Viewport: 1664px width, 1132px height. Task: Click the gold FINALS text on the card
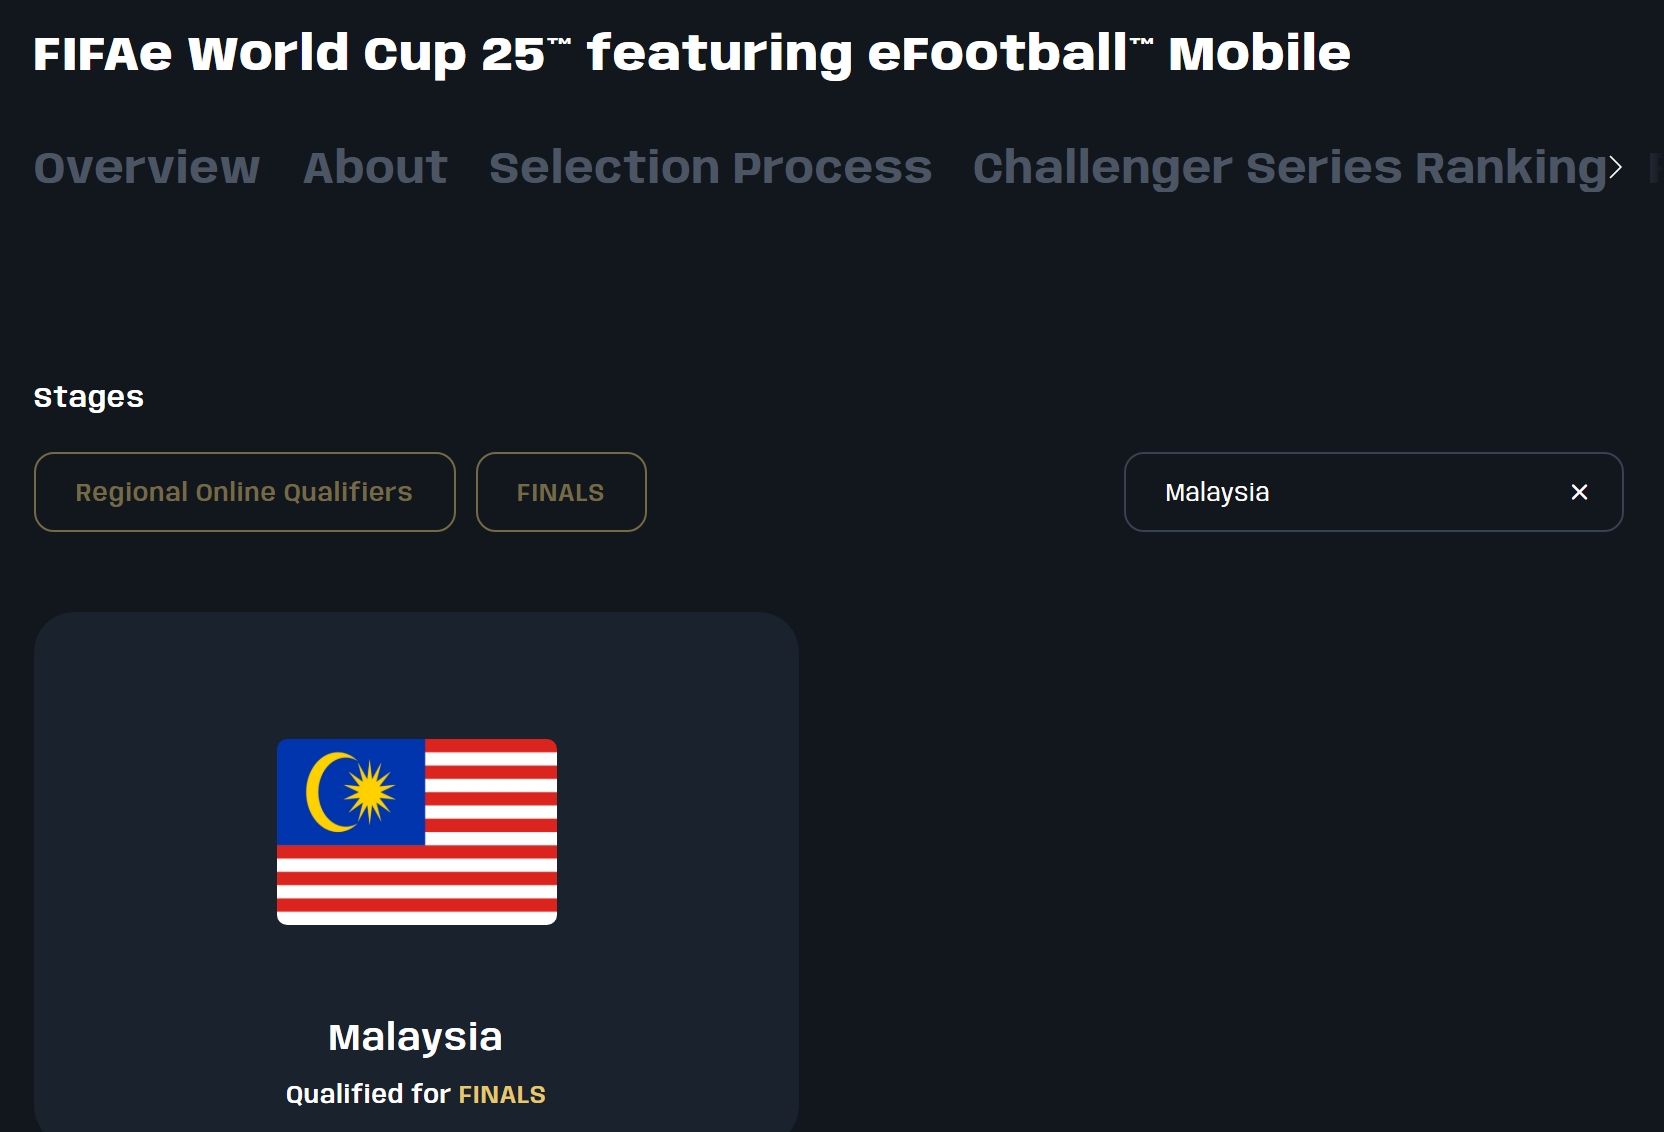pyautogui.click(x=502, y=1095)
